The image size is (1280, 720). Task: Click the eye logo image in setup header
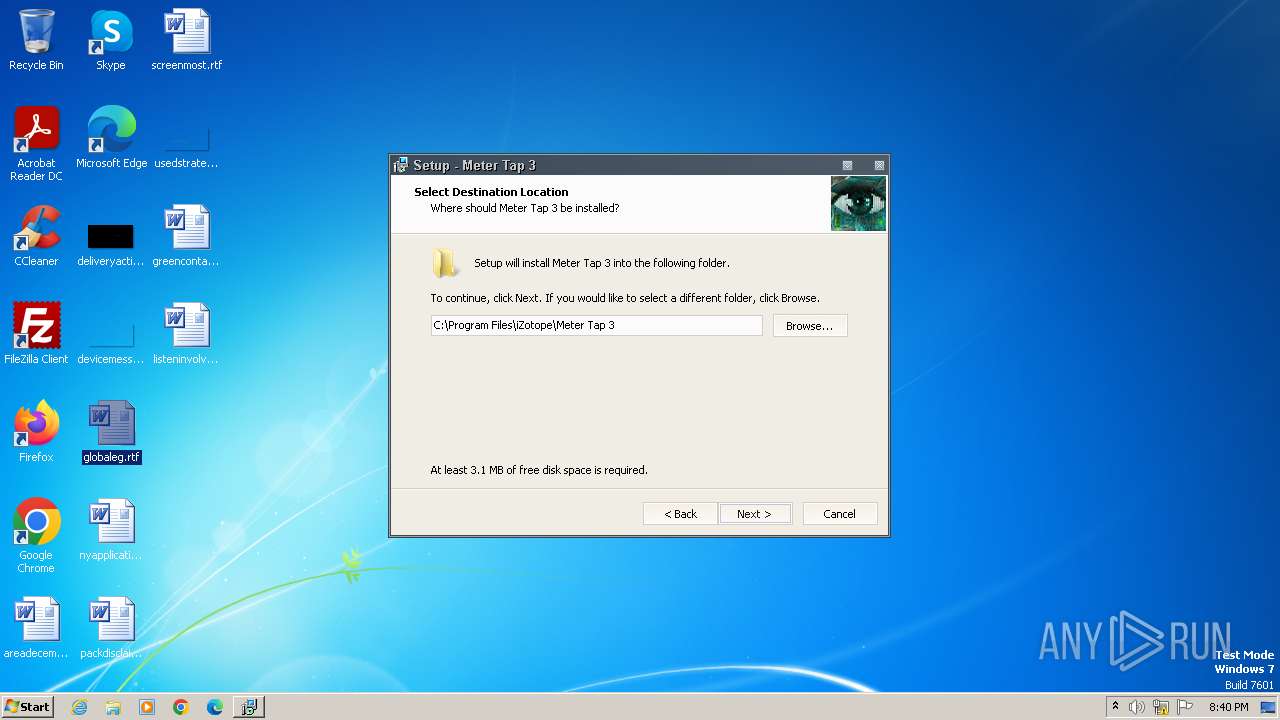click(858, 204)
